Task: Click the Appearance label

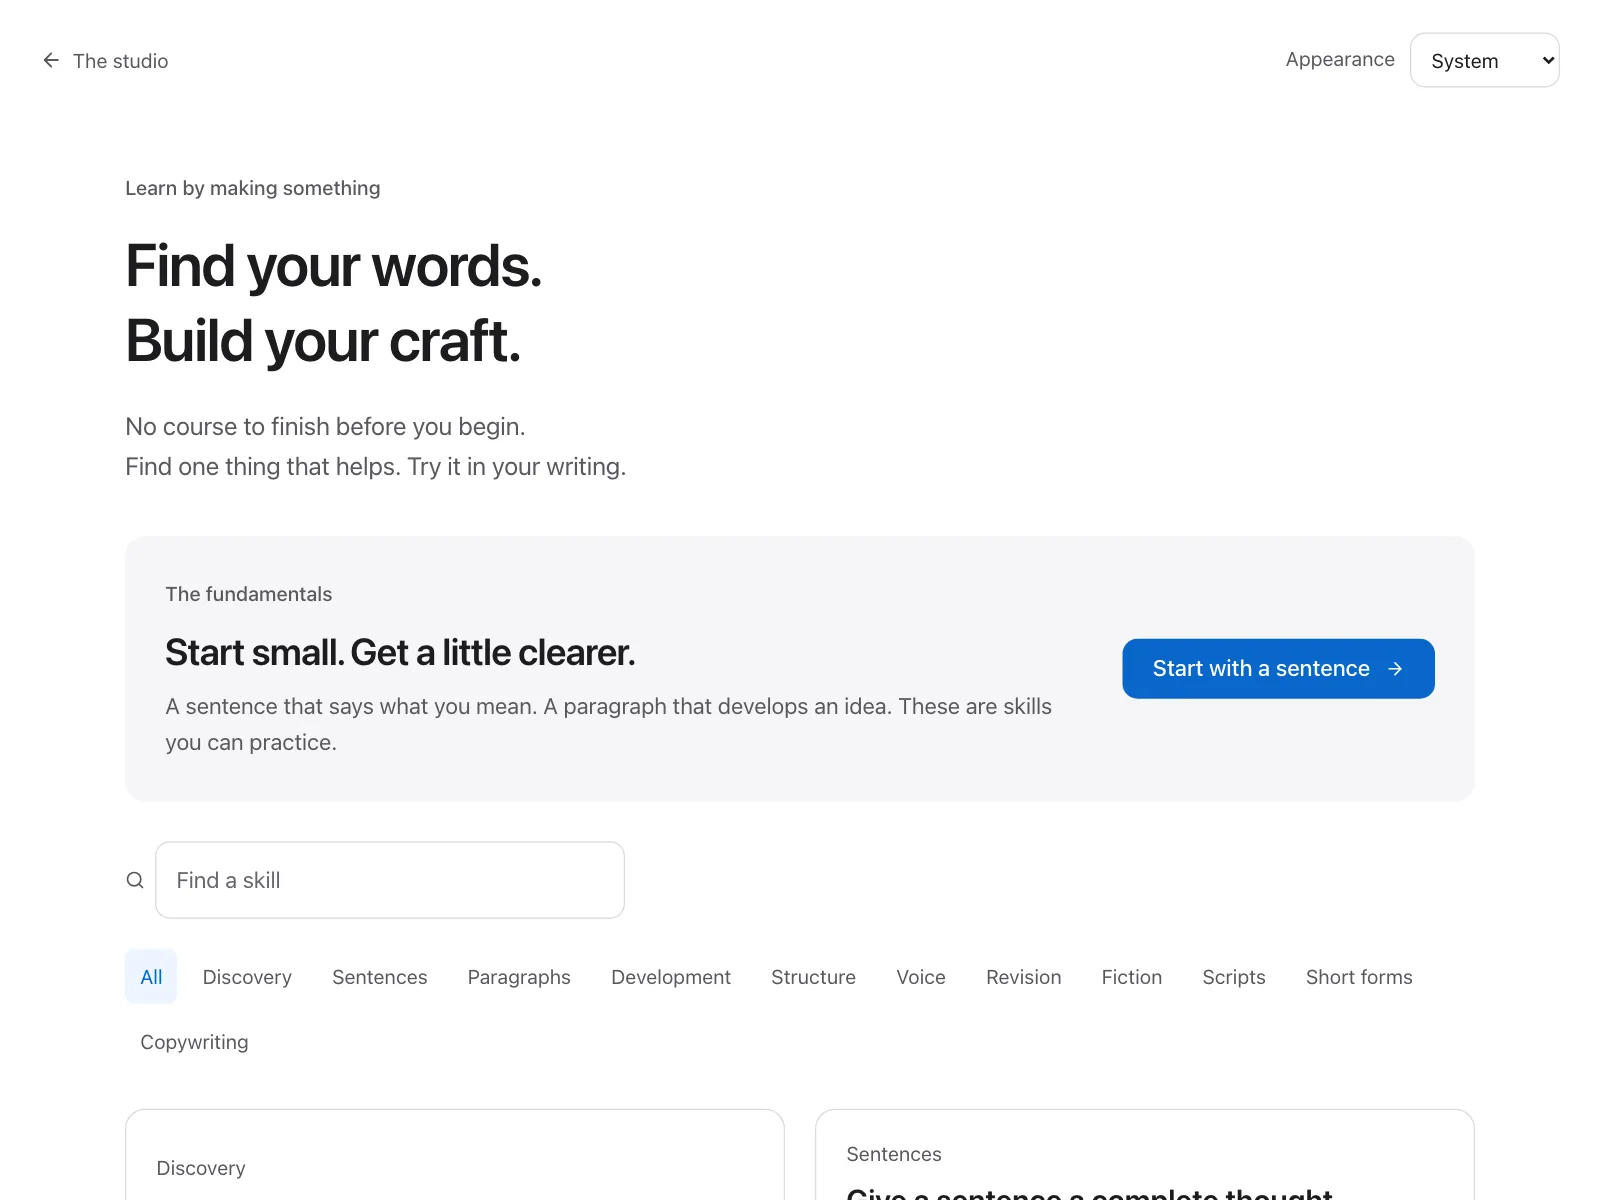Action: 1340,59
